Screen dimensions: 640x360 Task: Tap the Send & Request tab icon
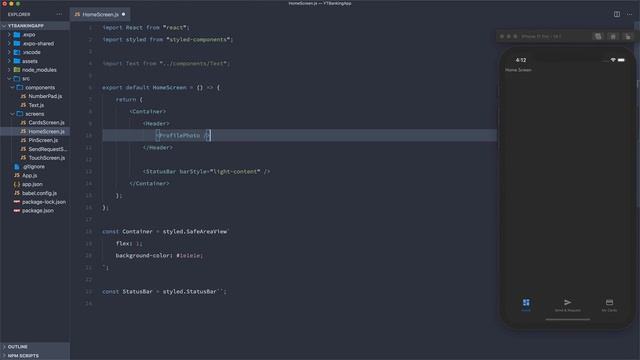567,302
